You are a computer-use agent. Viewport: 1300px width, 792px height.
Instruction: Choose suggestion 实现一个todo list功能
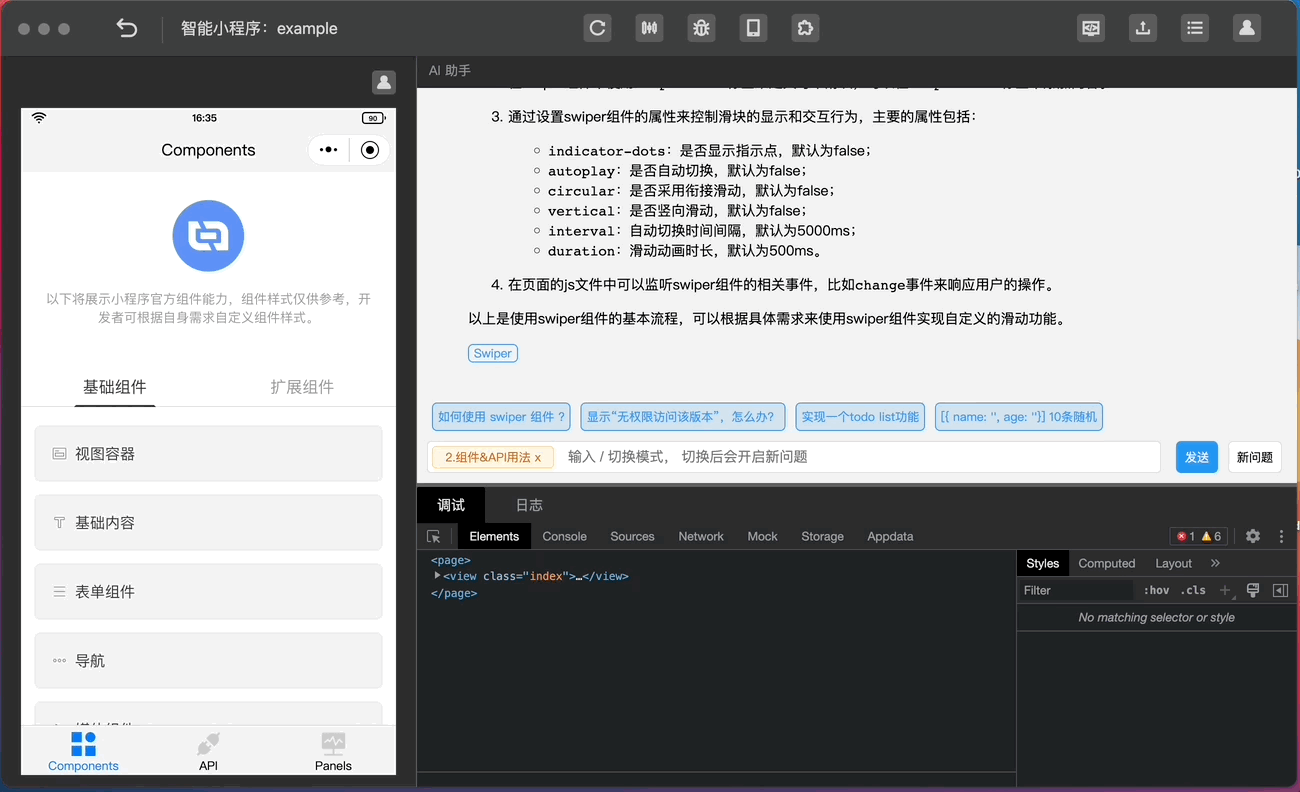click(860, 417)
